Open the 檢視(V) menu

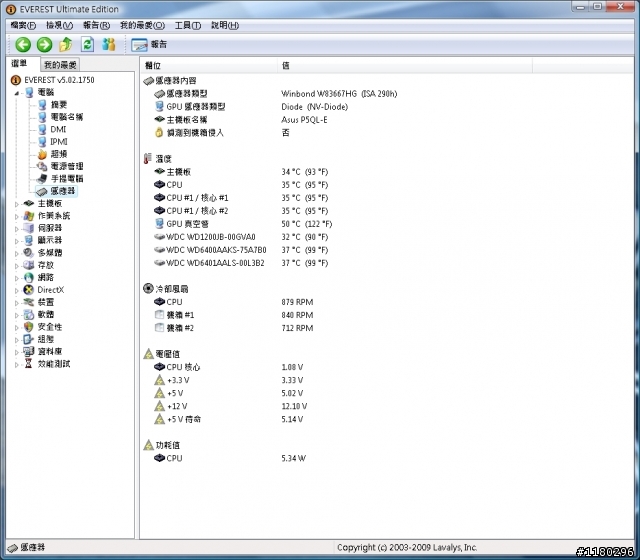59,25
